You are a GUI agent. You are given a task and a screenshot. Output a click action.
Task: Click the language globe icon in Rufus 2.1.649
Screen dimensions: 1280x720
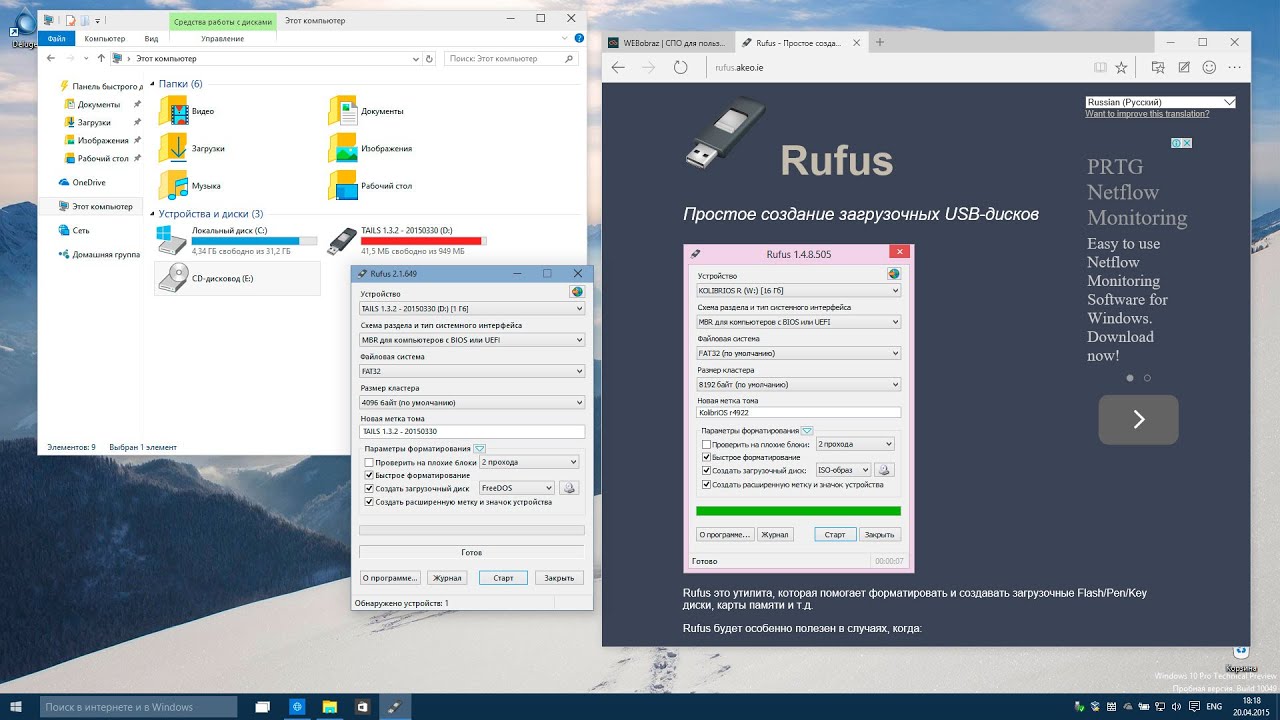coord(577,292)
